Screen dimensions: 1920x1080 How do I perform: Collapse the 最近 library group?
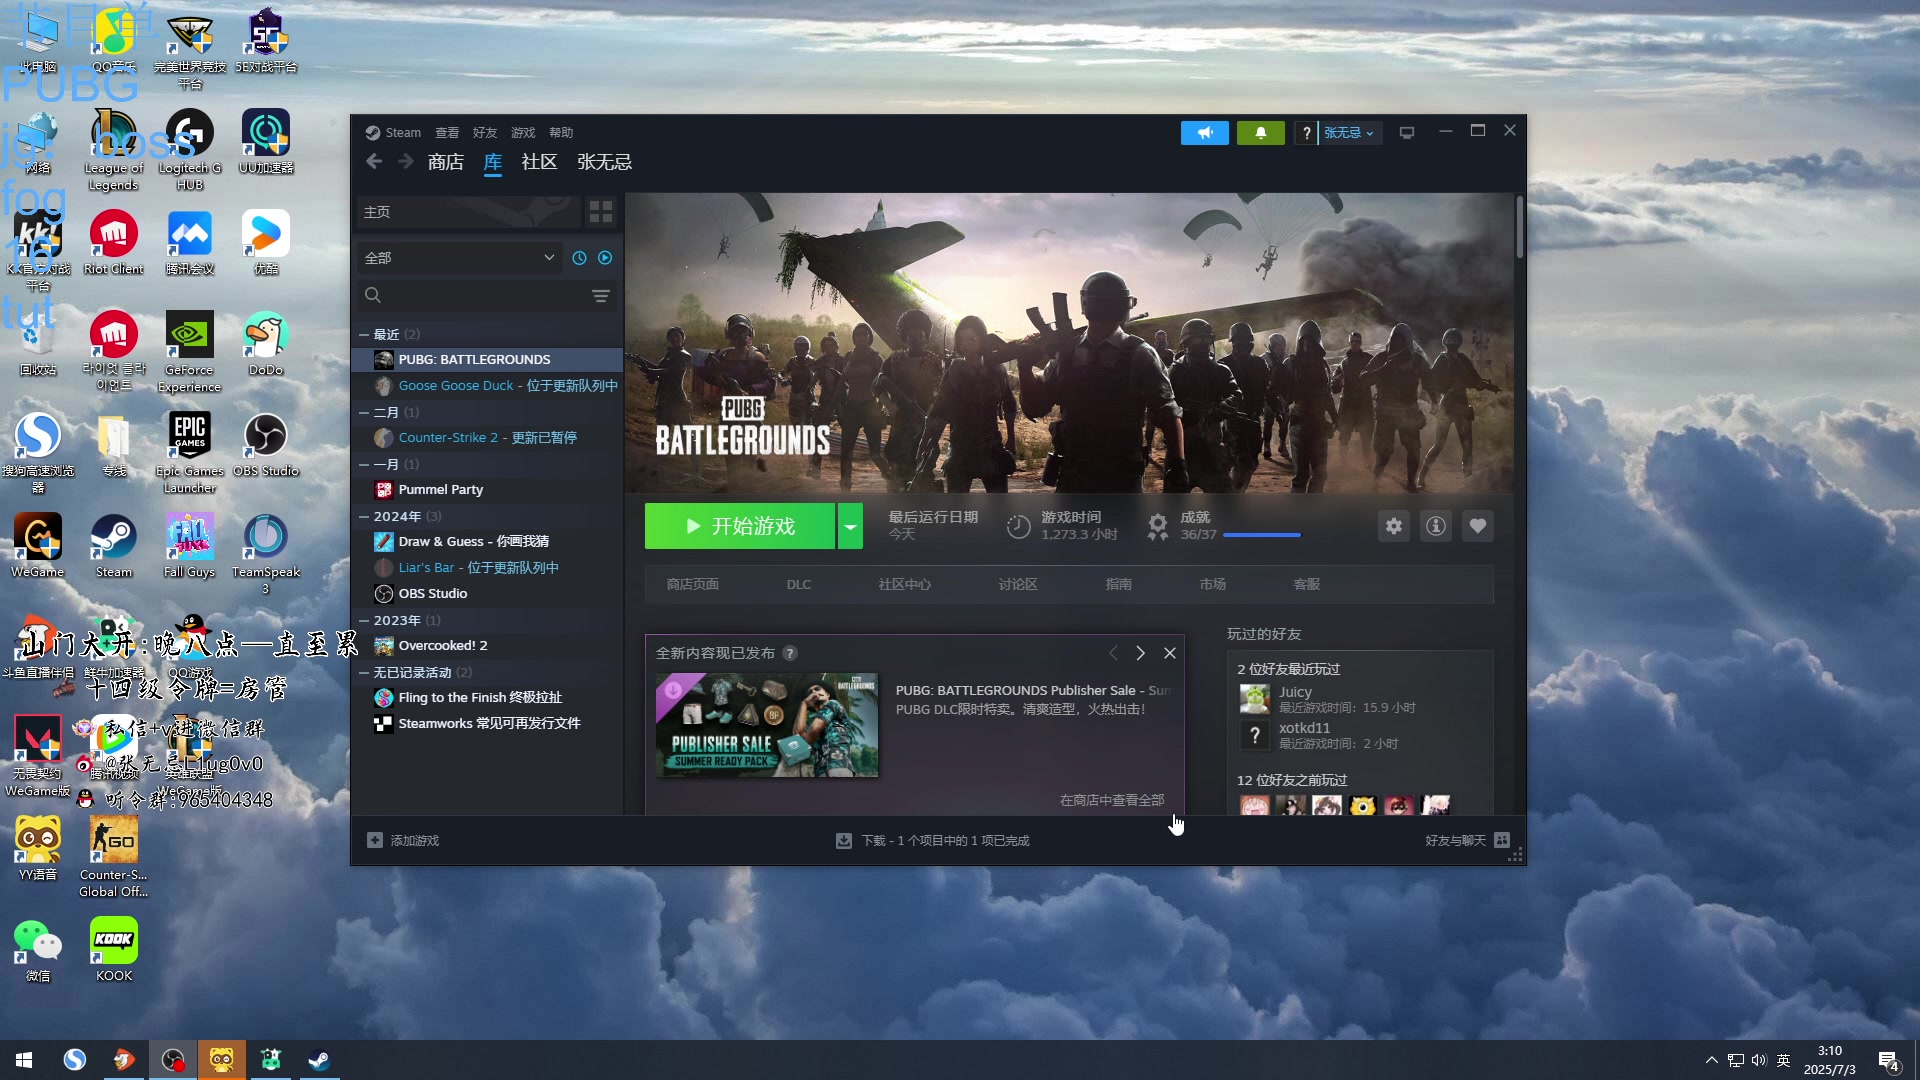[364, 335]
